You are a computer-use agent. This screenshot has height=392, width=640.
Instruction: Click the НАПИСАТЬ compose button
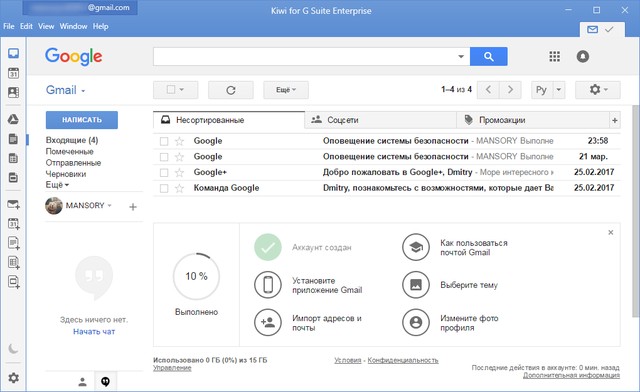(x=82, y=120)
